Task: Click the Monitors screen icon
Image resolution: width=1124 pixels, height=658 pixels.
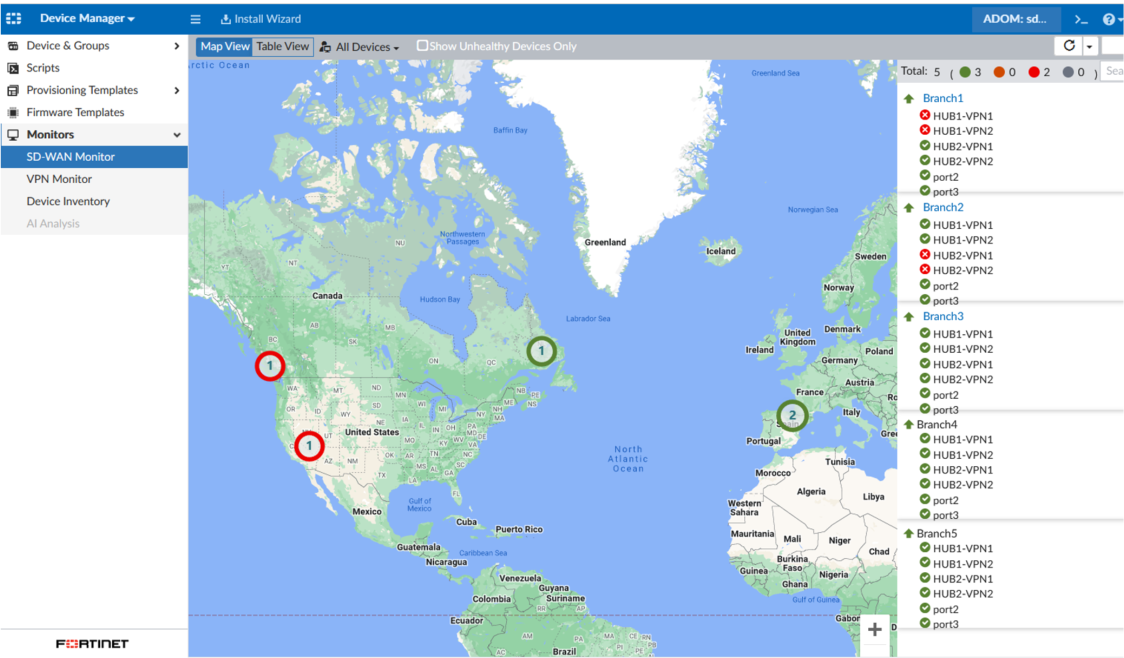Action: (13, 135)
